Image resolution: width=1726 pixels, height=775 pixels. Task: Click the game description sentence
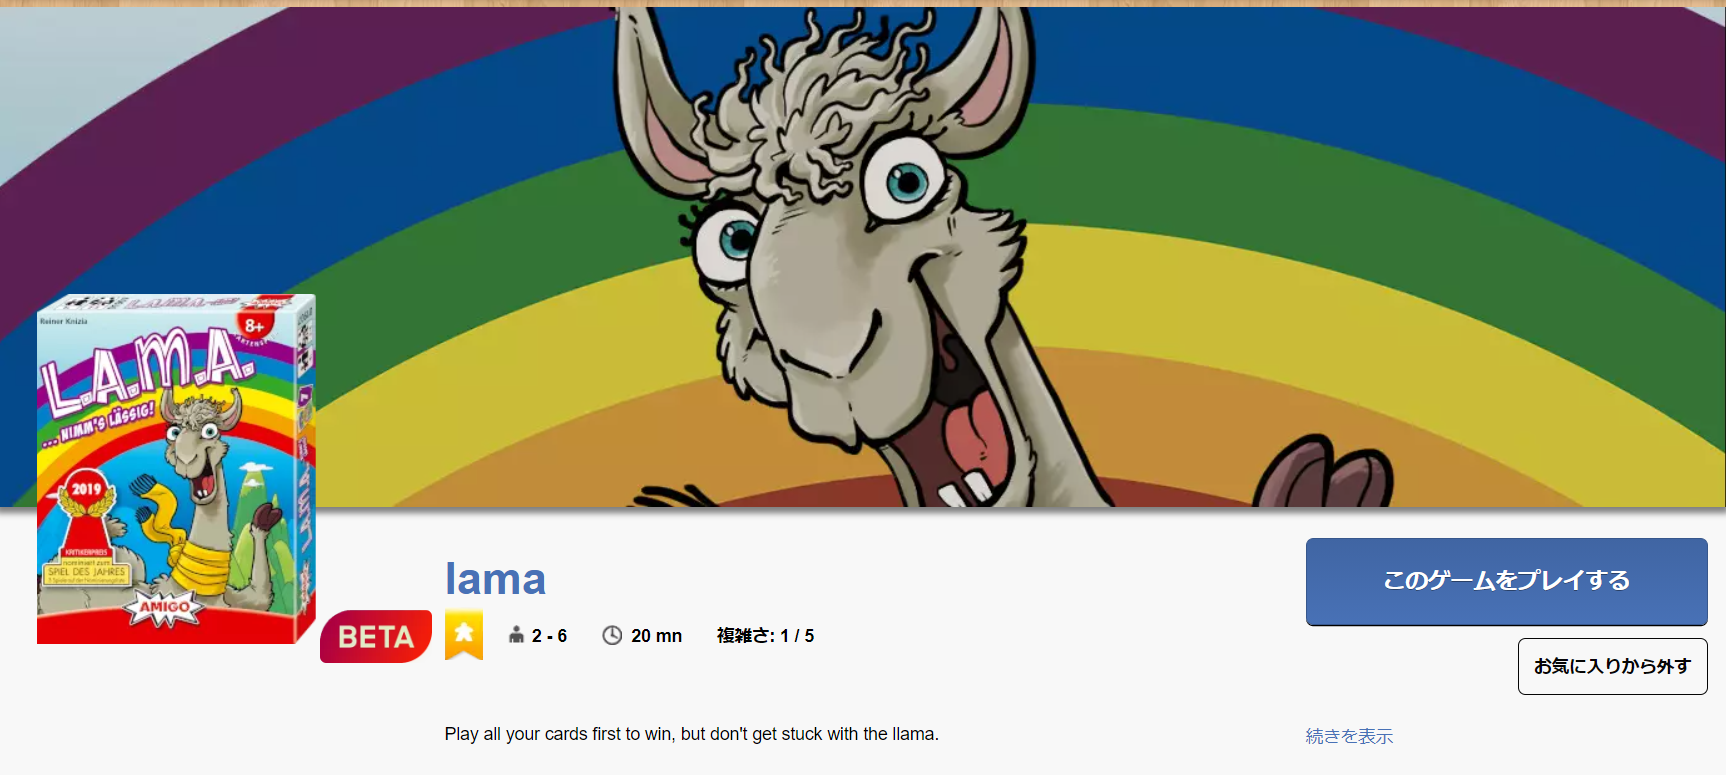click(691, 734)
